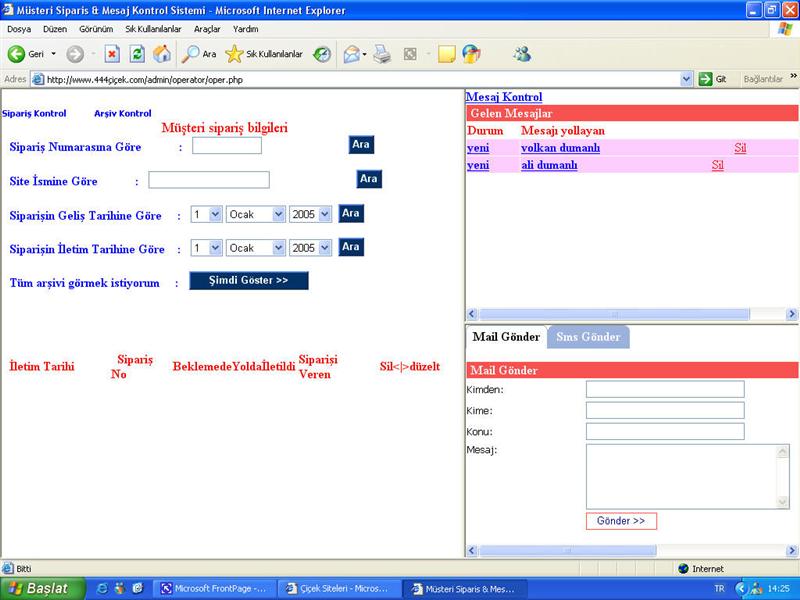Screen dimensions: 800x600
Task: Click Ara button for Siparişin Geliş Tarihine
Action: coord(351,213)
